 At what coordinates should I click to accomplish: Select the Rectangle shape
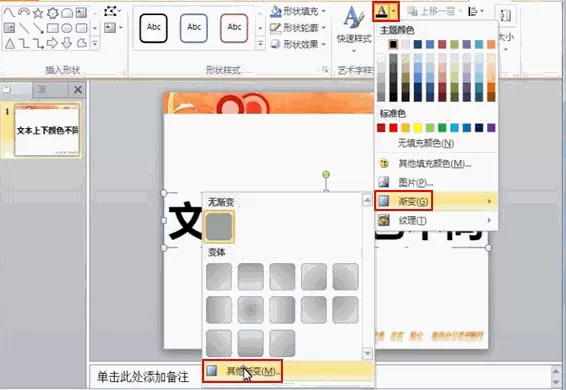(x=53, y=28)
